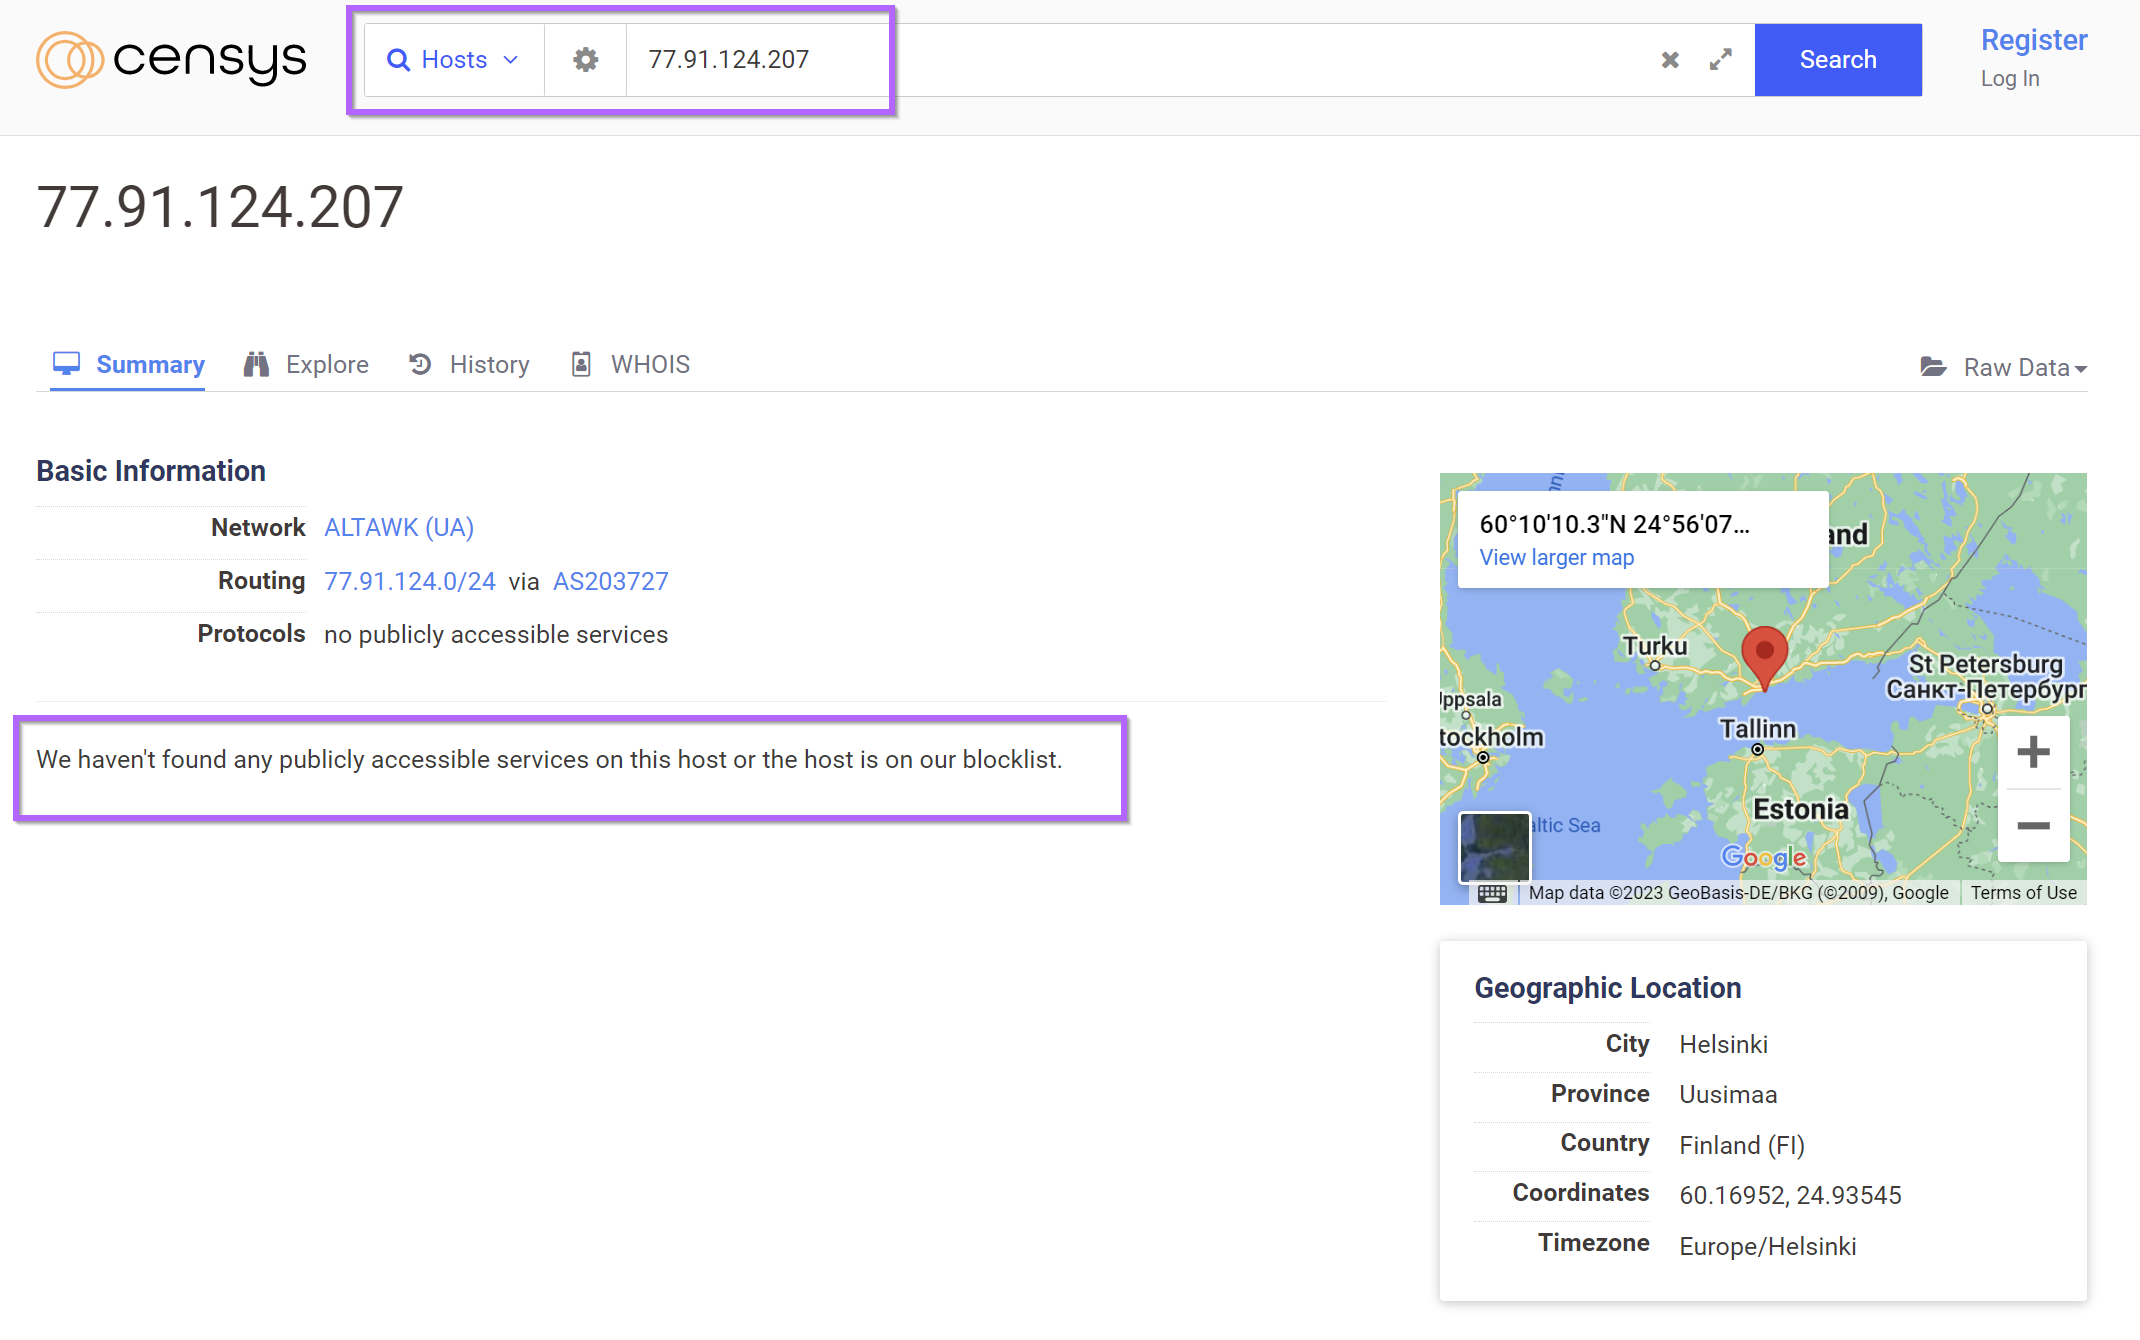Open the History tab

coord(469,365)
